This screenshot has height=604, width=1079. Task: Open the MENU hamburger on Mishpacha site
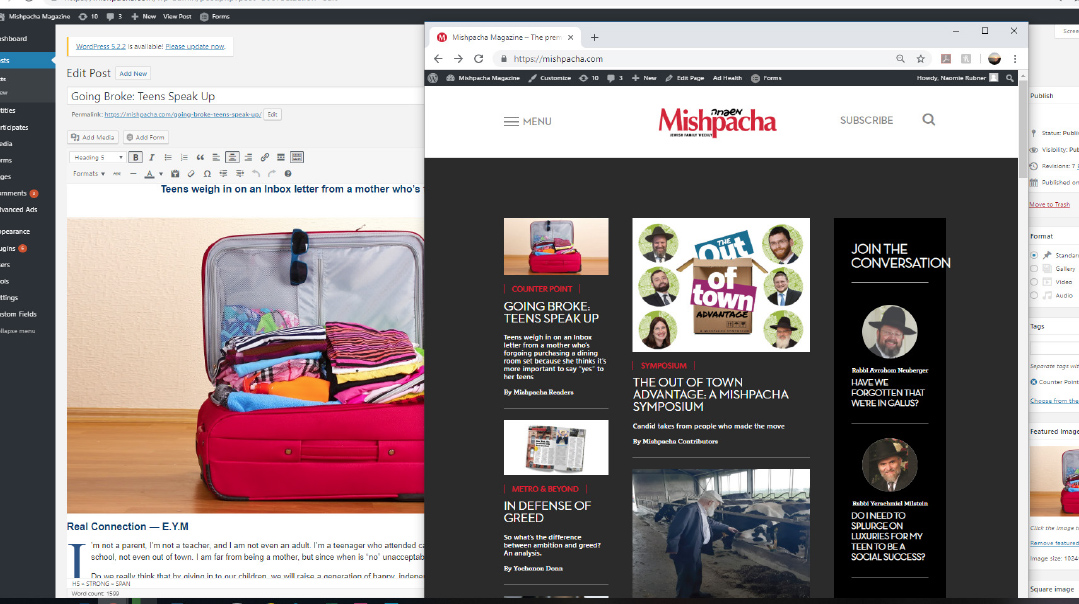(527, 122)
